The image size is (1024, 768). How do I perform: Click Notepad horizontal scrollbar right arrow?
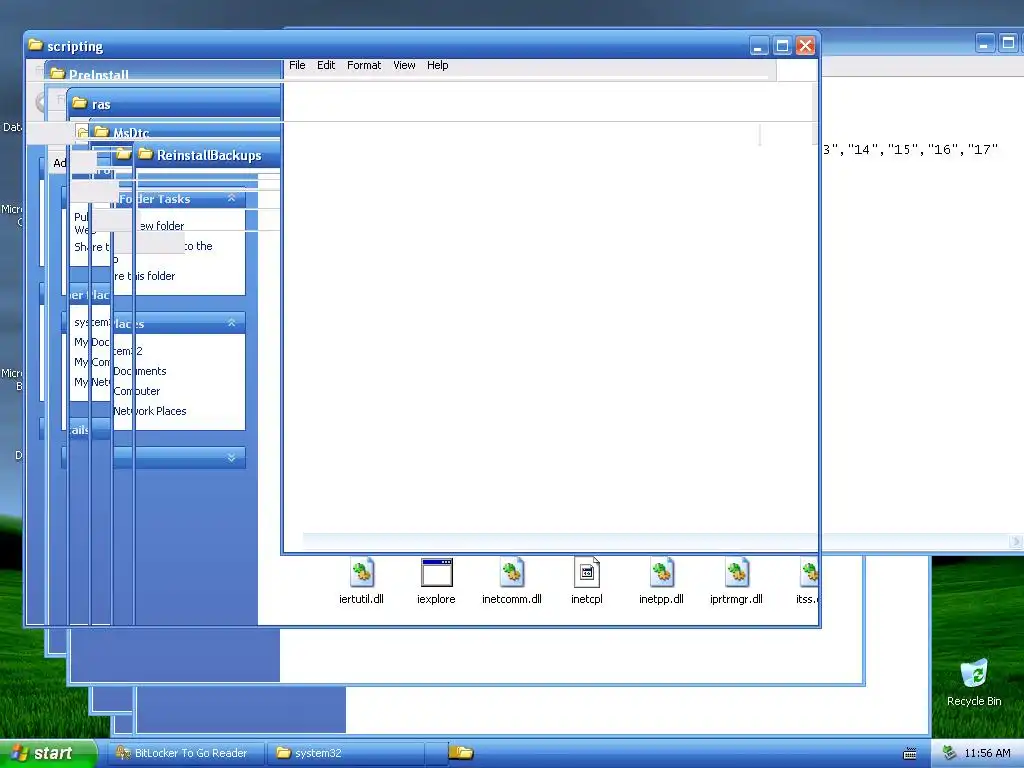click(x=1016, y=541)
